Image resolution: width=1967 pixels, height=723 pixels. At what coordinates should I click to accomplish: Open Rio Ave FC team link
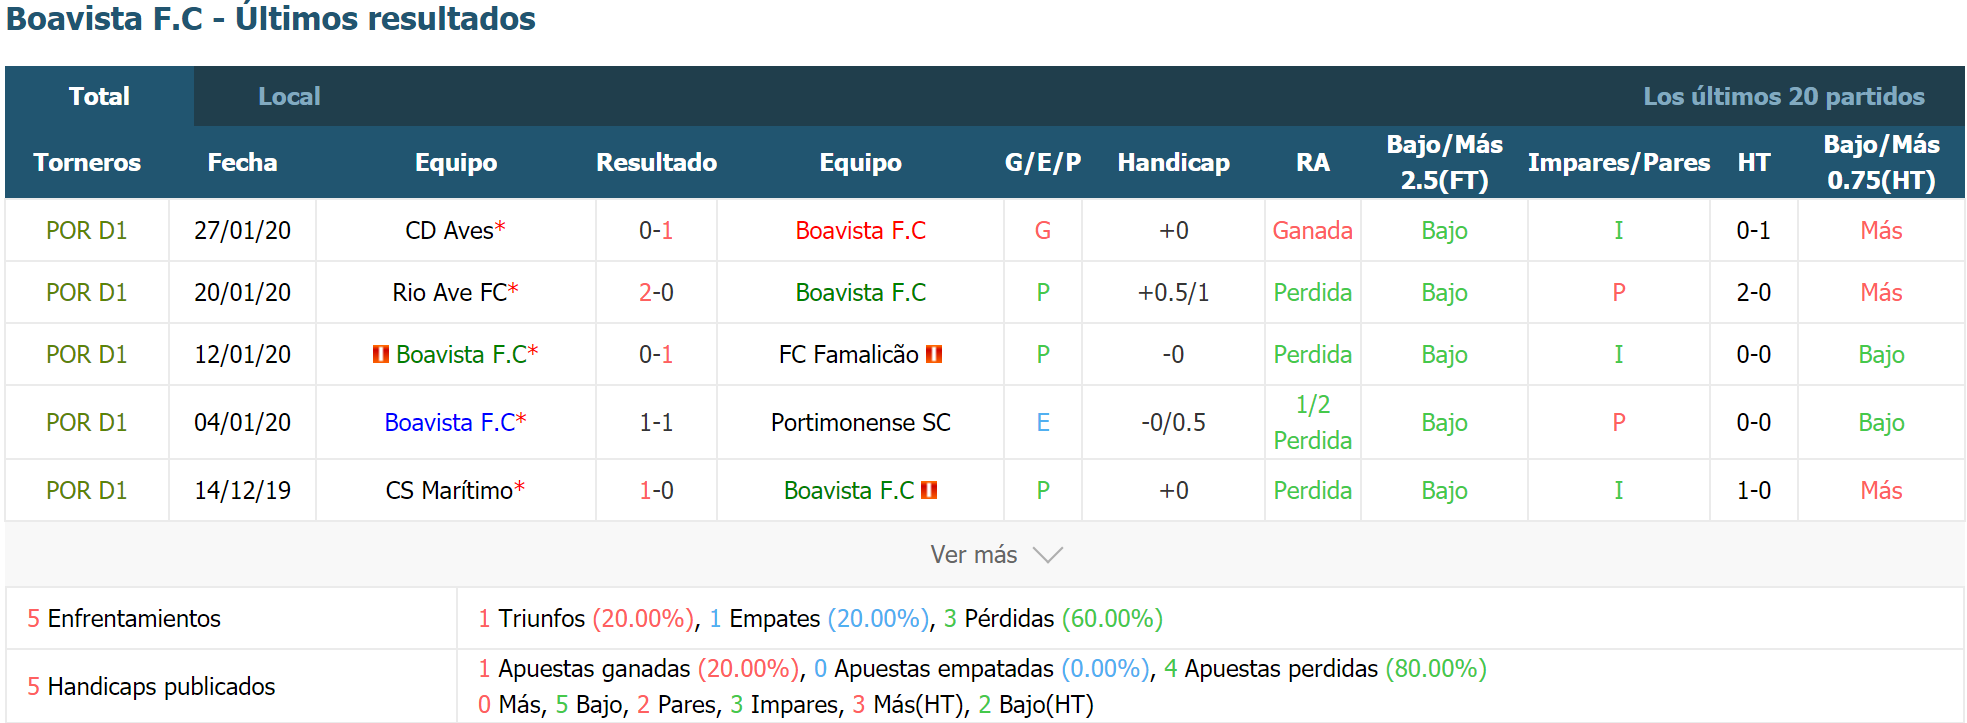[450, 293]
